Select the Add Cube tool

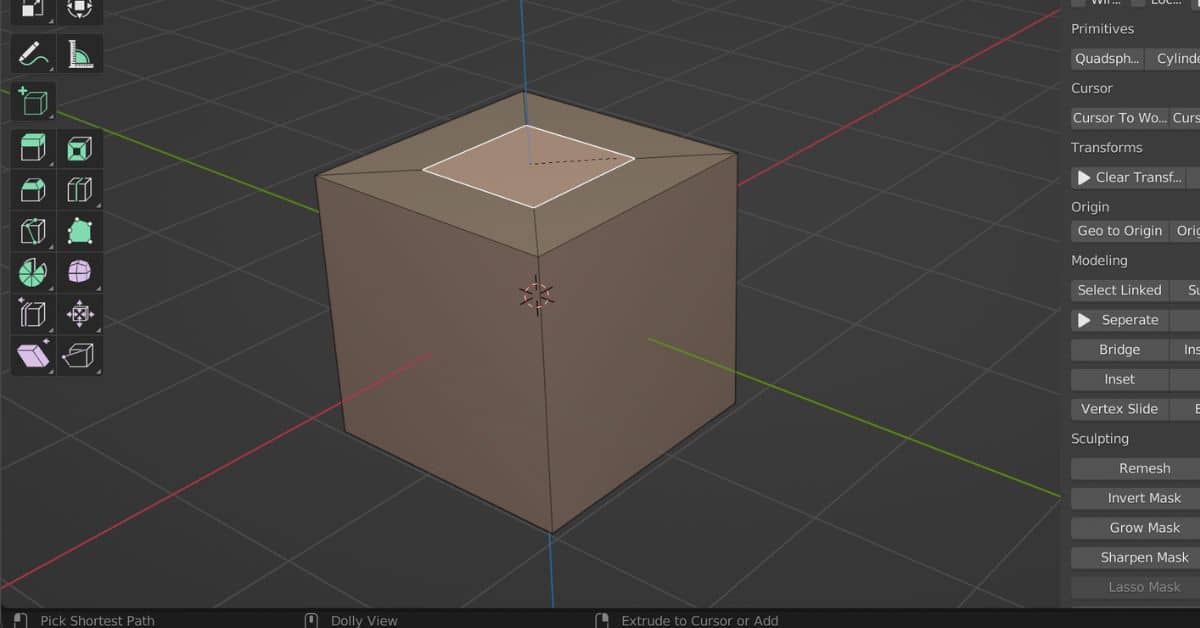33,102
